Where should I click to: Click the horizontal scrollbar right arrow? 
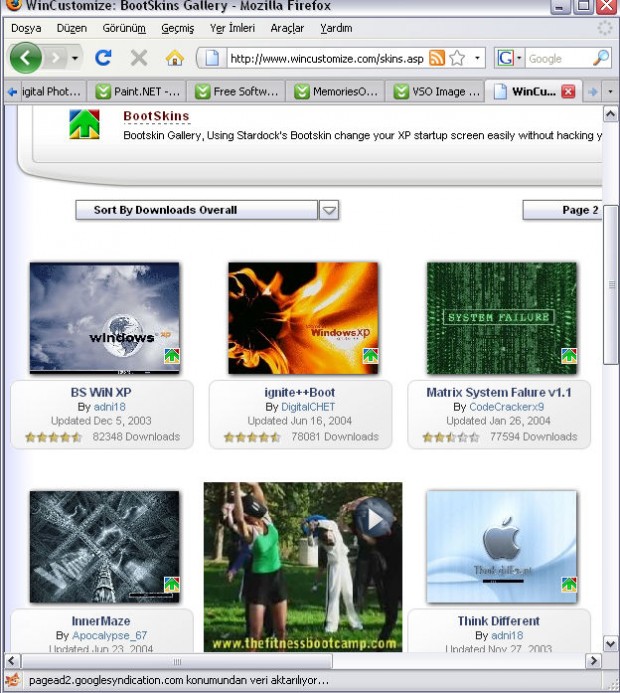(x=593, y=661)
